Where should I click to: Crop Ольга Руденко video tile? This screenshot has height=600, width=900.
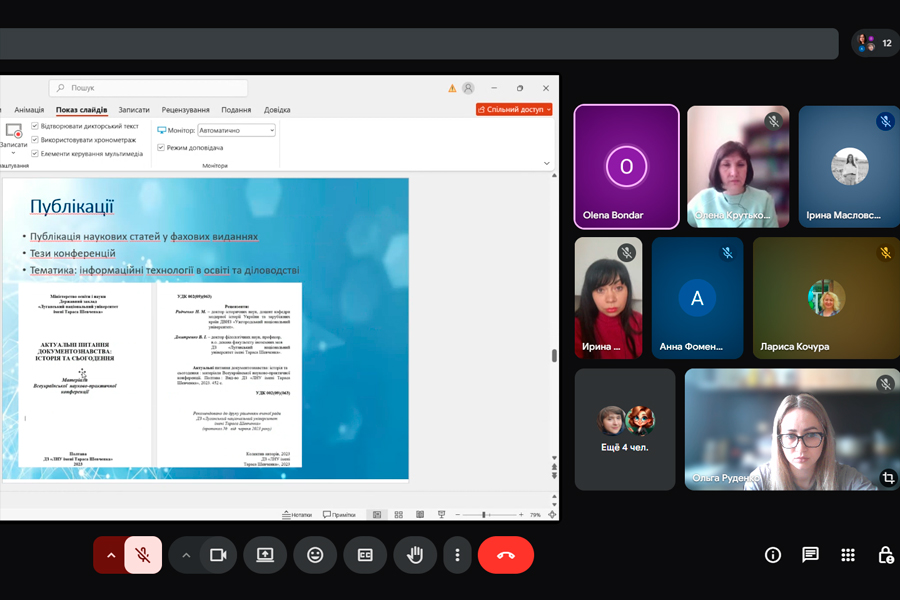click(888, 478)
